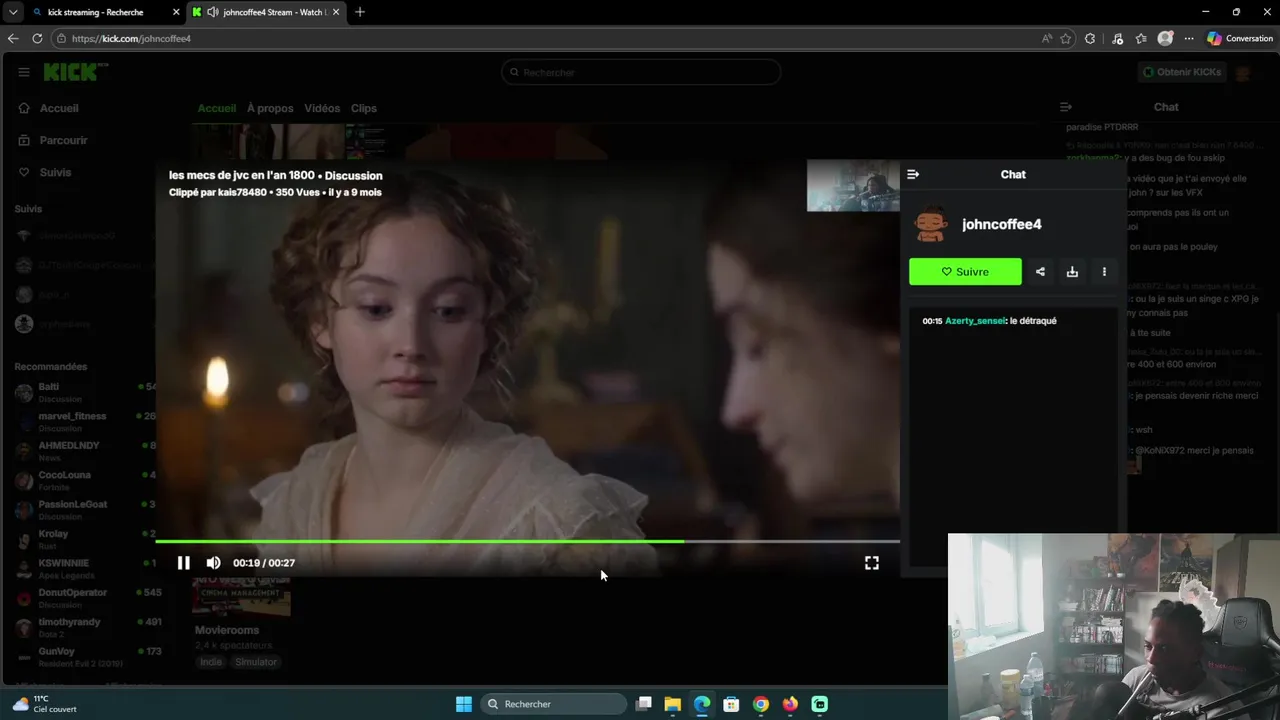1280x720 pixels.
Task: Open recommended channel CocoLouna
Action: pos(85,481)
